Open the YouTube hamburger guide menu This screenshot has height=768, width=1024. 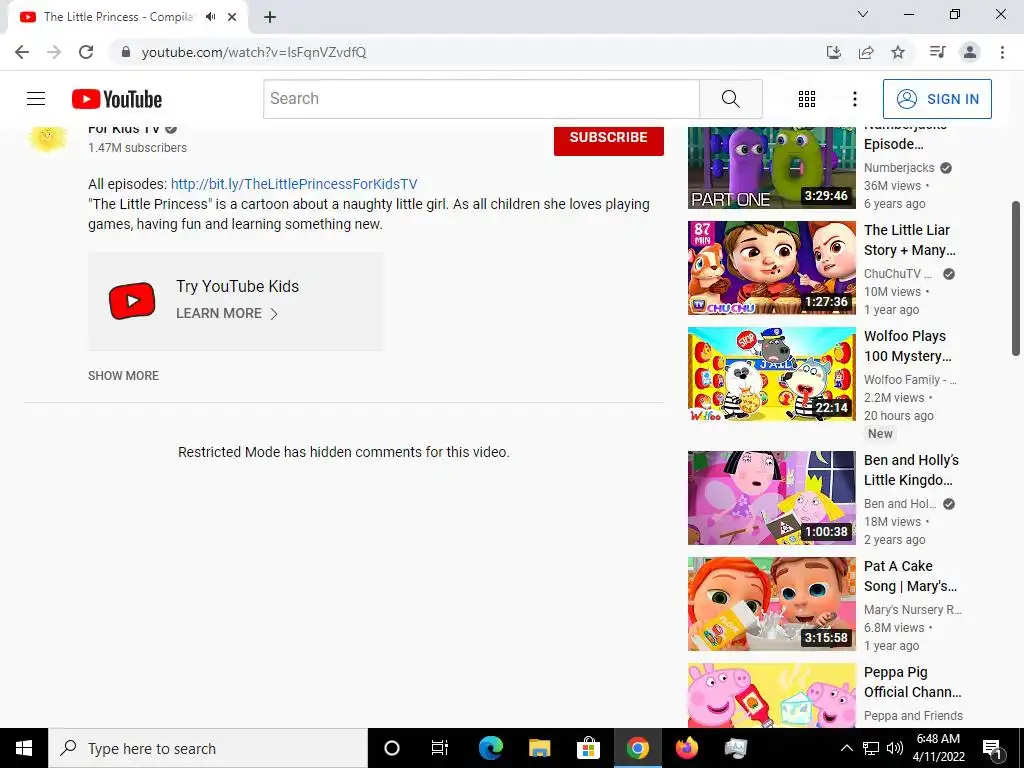tap(36, 99)
